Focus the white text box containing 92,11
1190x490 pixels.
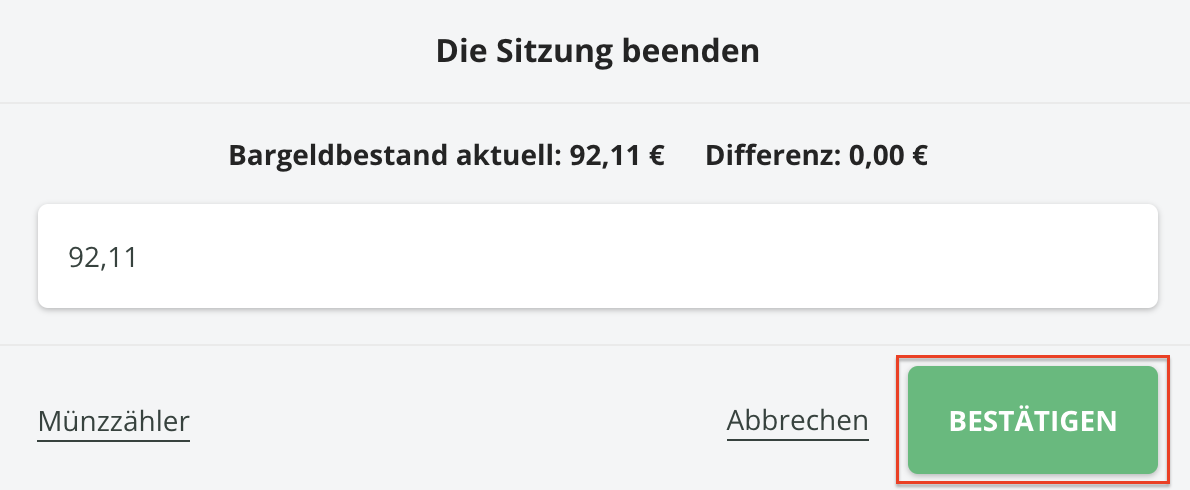point(597,257)
